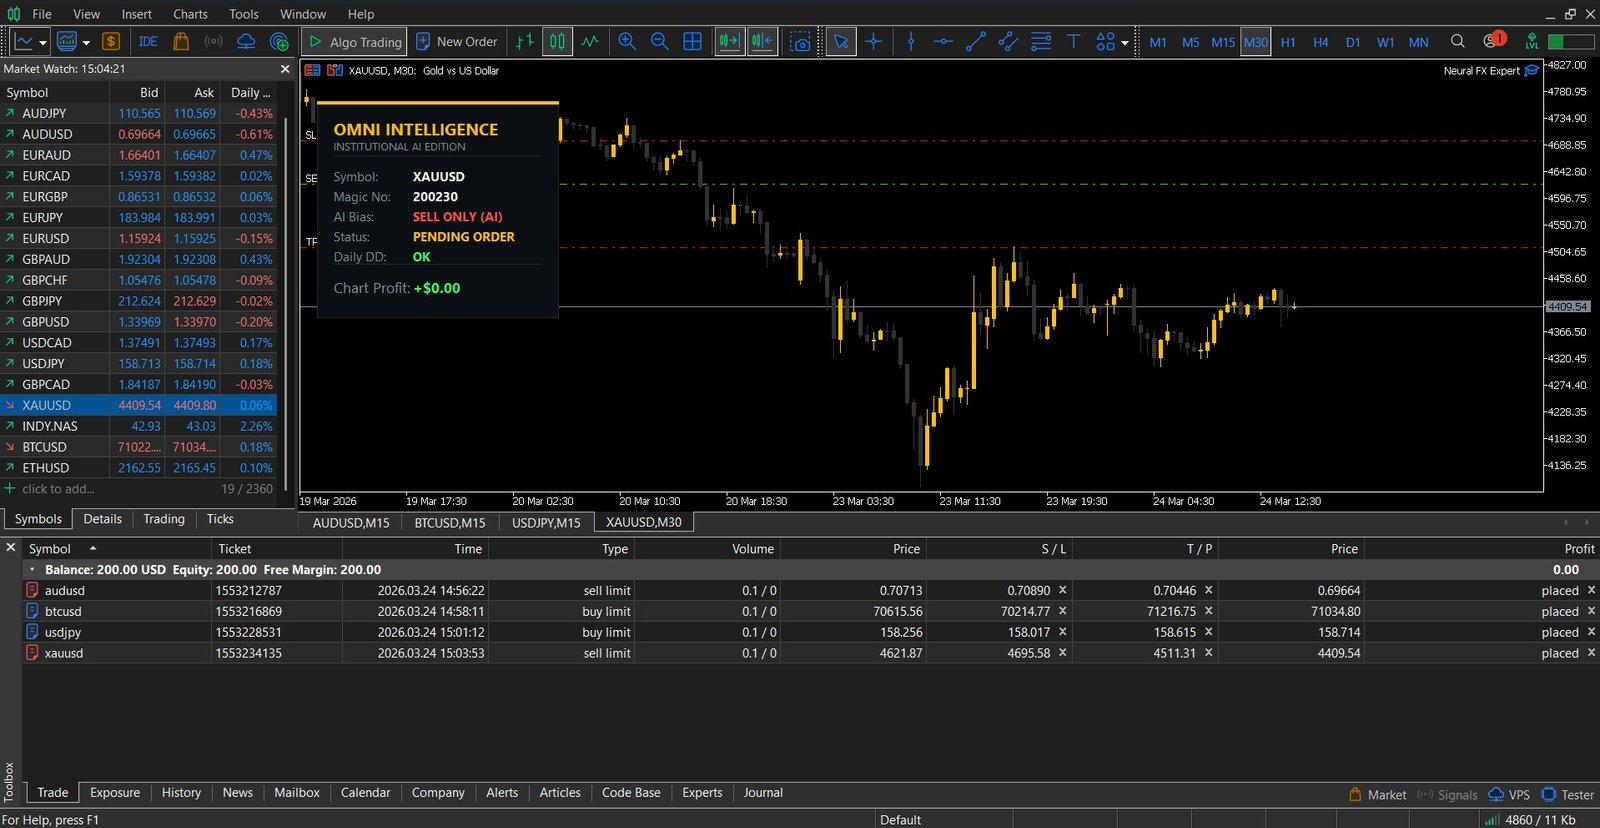Viewport: 1600px width, 828px height.
Task: Switch chart to line chart view
Action: pyautogui.click(x=590, y=42)
